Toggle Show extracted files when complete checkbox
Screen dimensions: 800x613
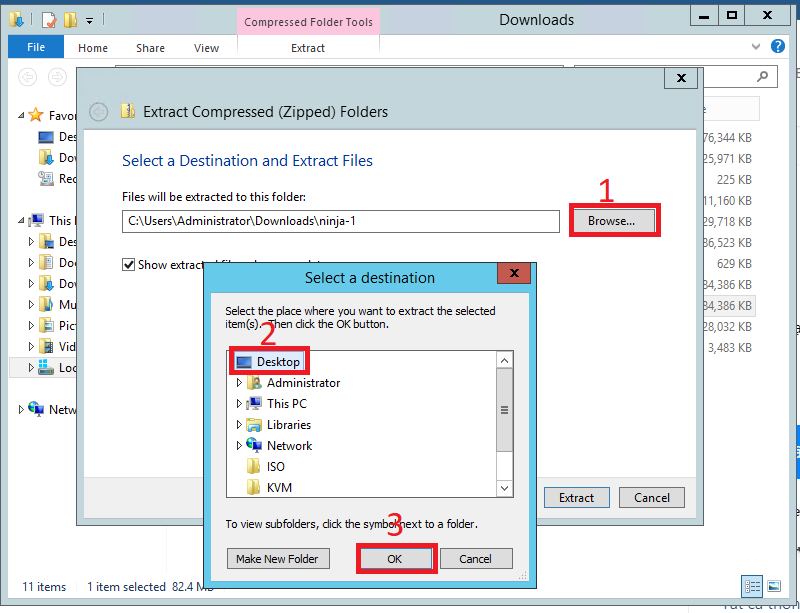[x=128, y=265]
